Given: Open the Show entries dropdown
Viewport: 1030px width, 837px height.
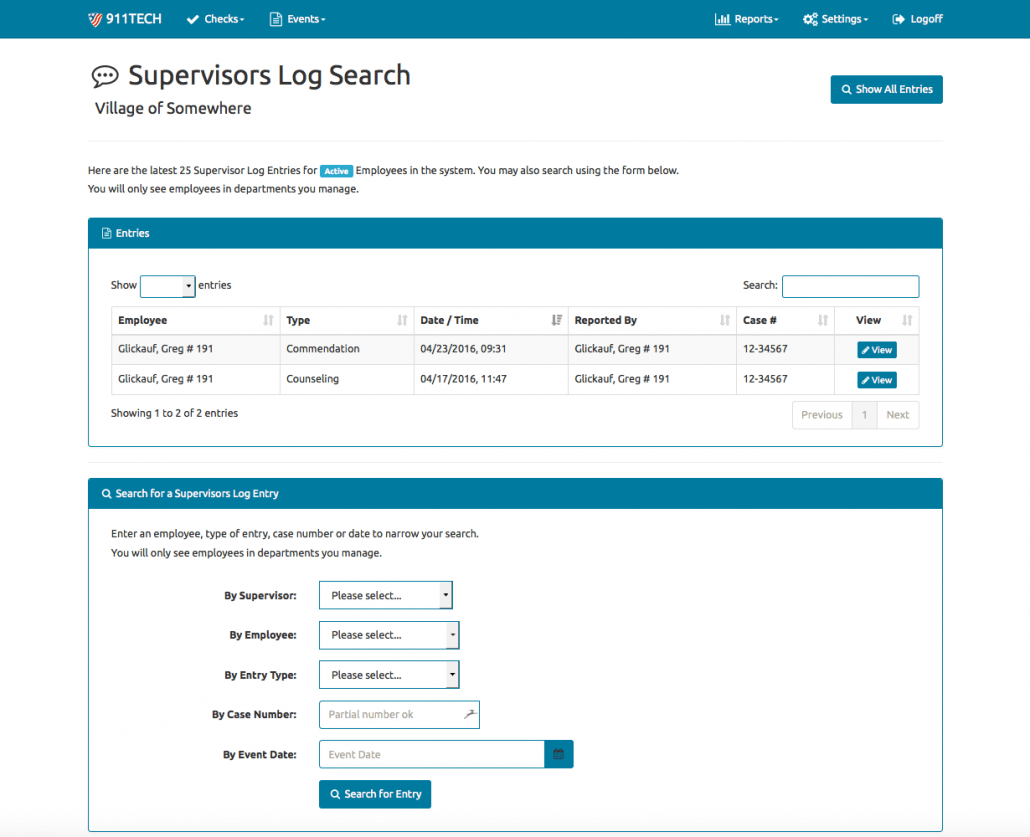Looking at the screenshot, I should point(167,286).
